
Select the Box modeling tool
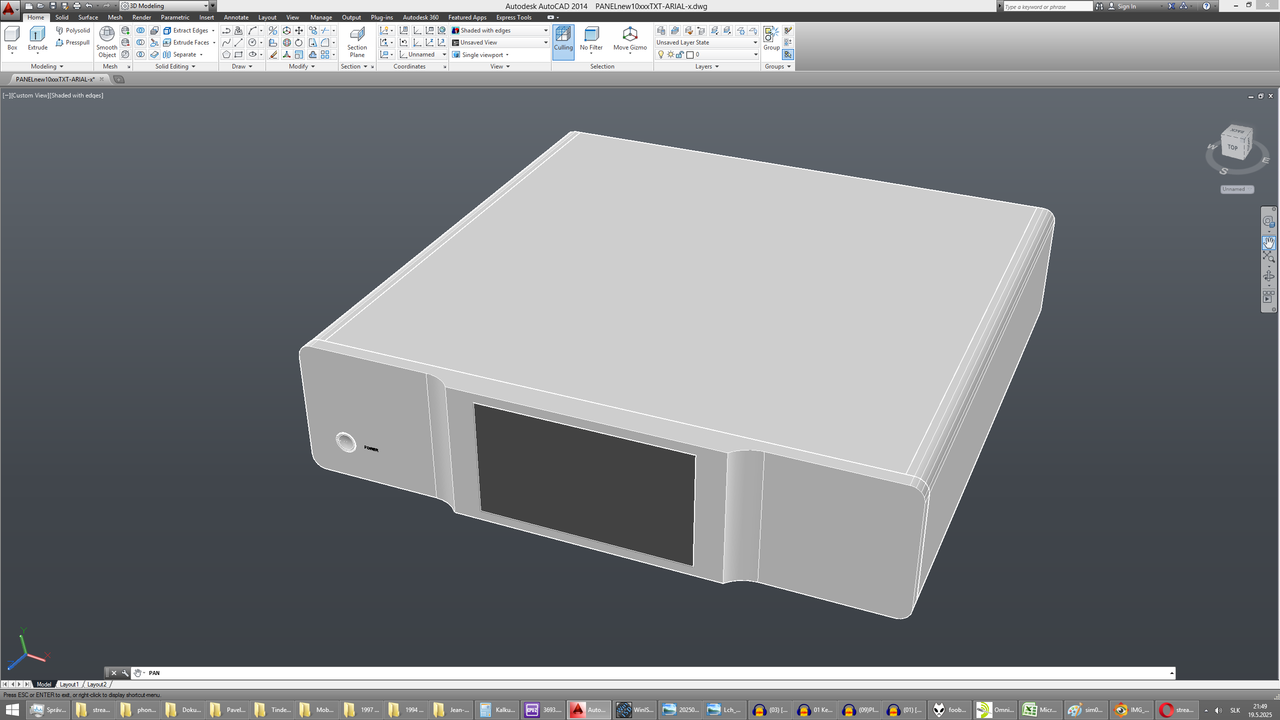pos(12,40)
